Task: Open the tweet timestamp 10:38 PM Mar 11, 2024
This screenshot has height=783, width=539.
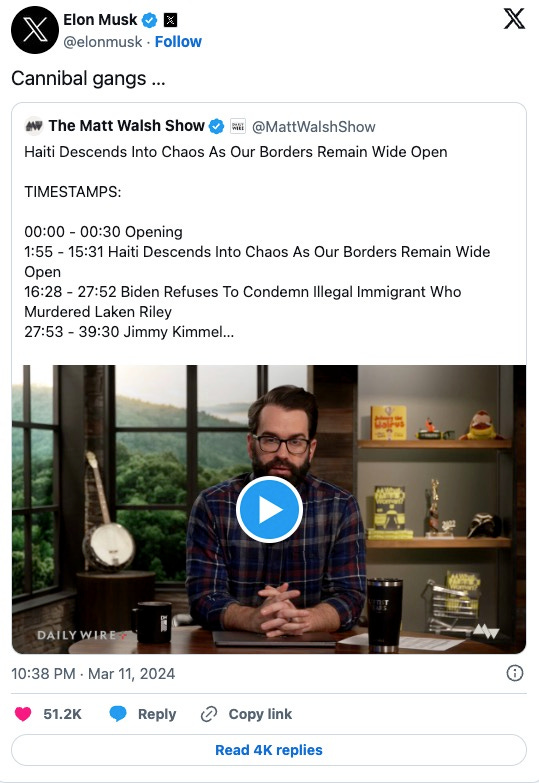Action: tap(93, 674)
